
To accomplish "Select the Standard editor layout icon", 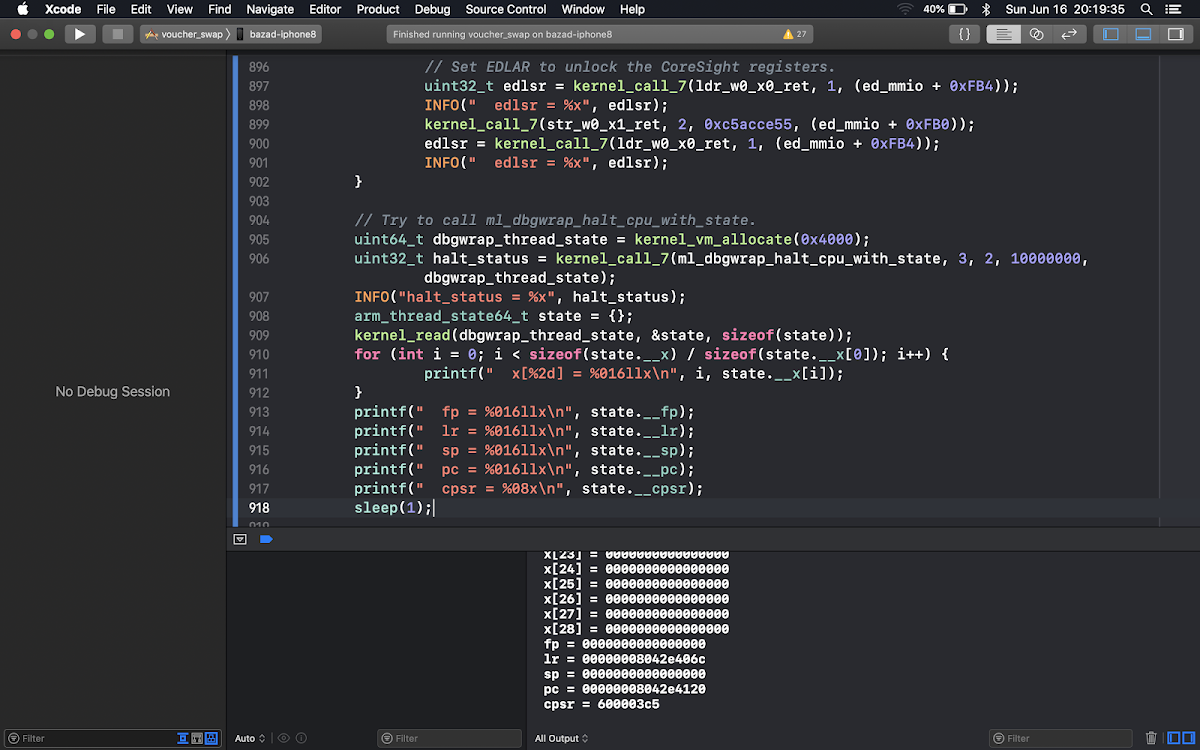I will (x=1003, y=33).
